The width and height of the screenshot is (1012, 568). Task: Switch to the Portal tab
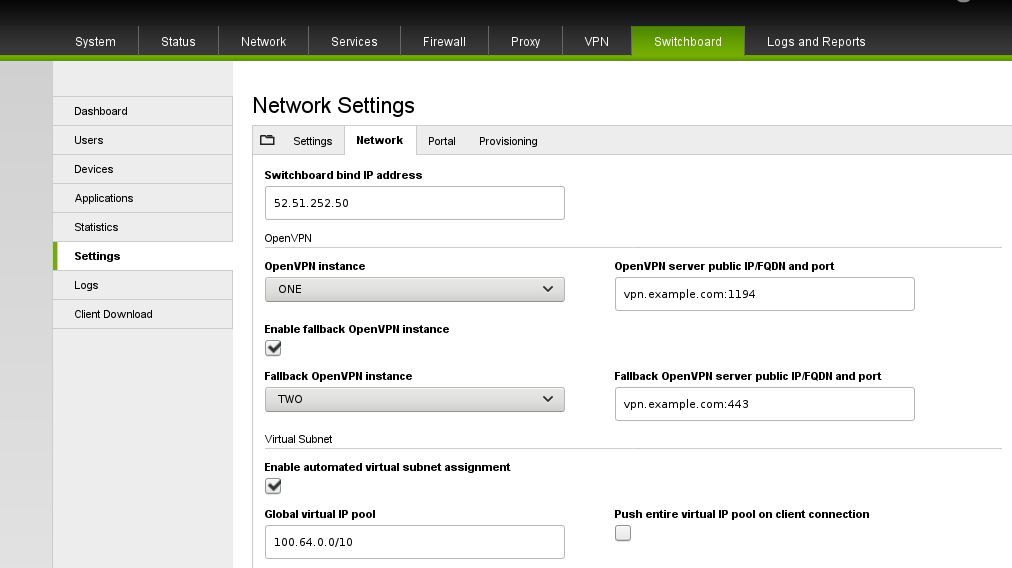coord(441,141)
